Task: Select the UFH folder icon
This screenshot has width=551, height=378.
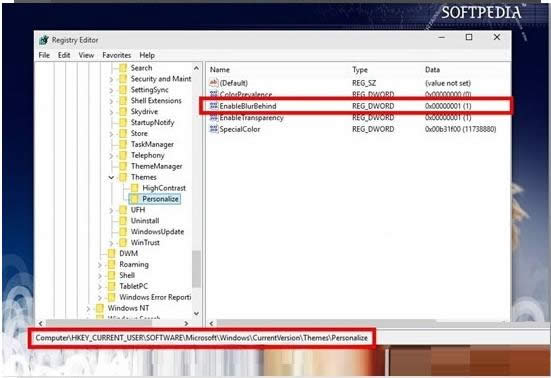Action: coord(123,210)
